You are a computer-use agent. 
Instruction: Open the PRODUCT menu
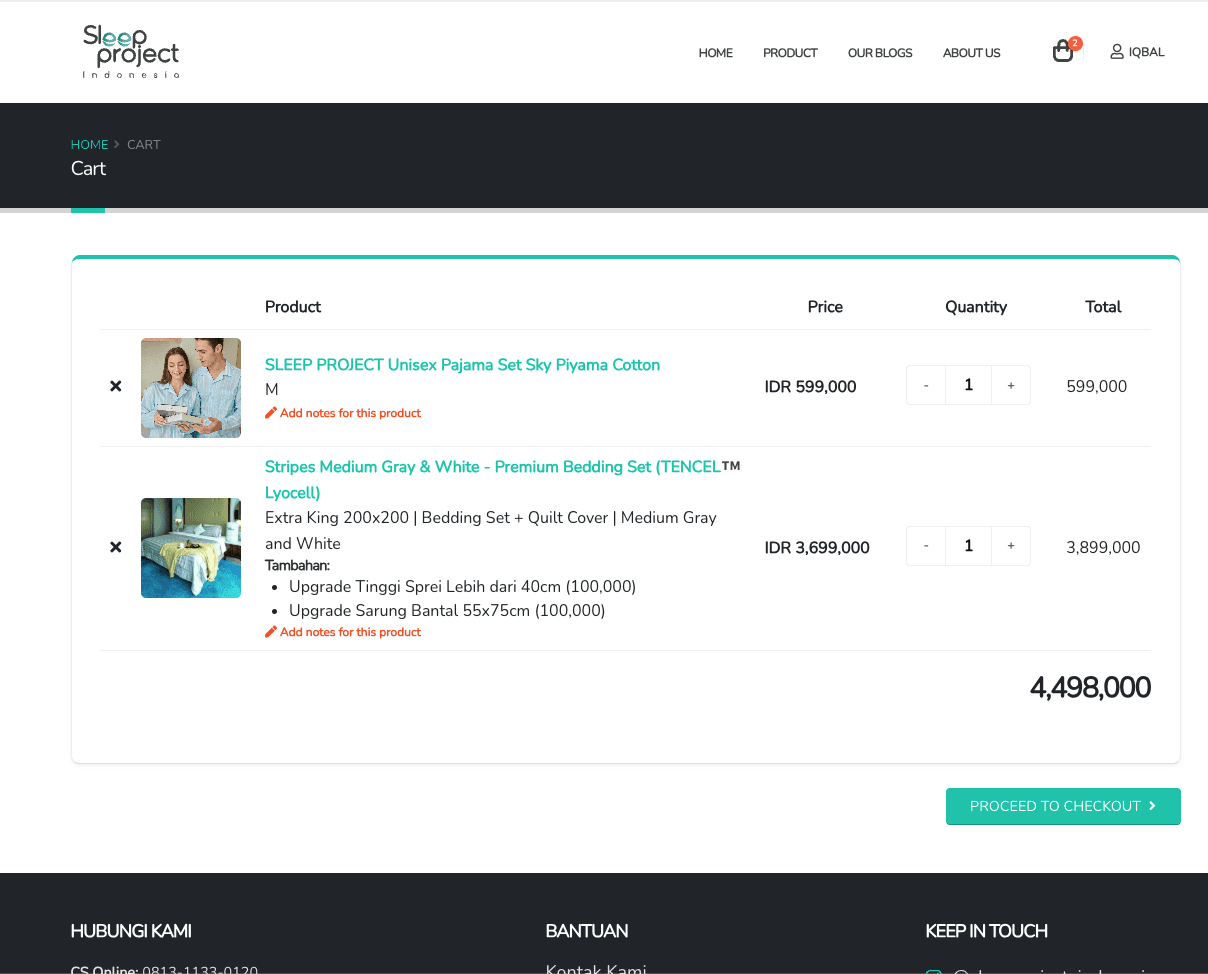790,53
